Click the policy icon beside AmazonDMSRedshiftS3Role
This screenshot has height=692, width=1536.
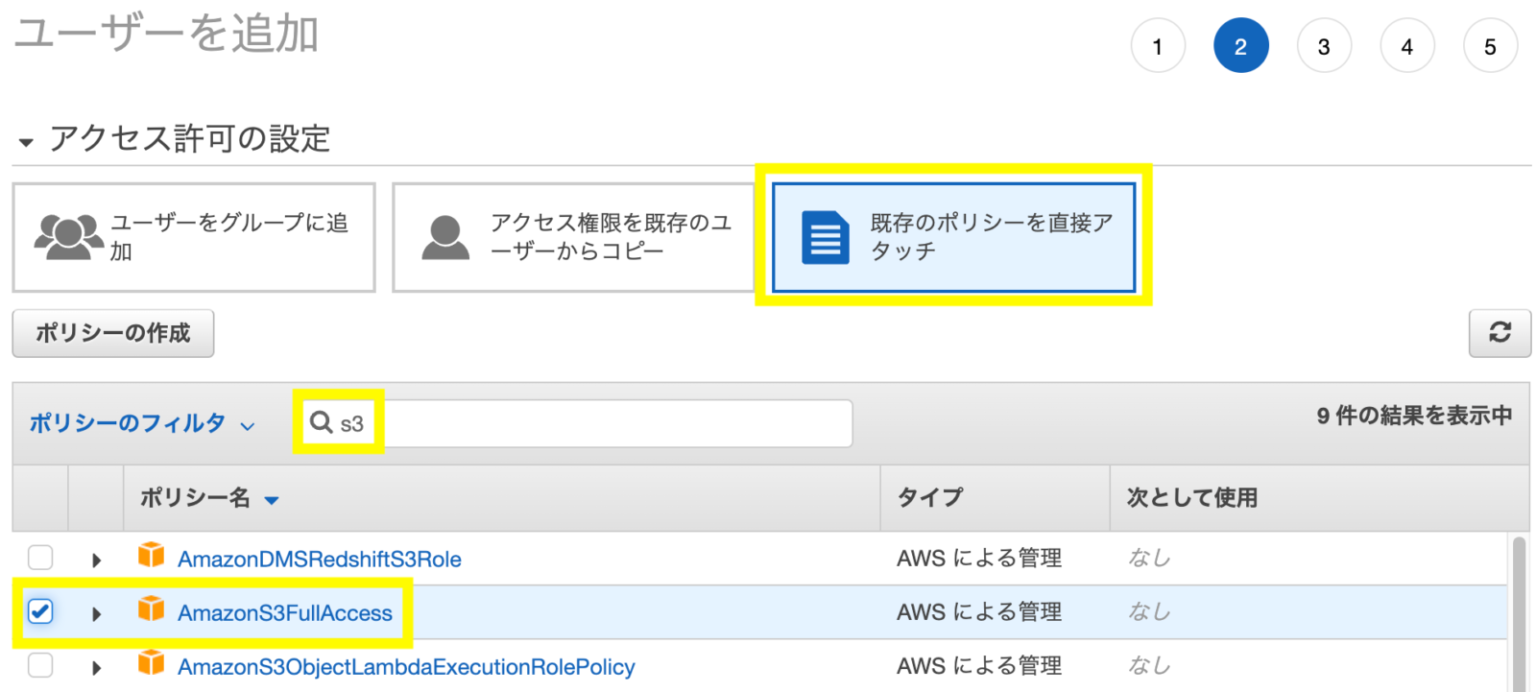[152, 558]
